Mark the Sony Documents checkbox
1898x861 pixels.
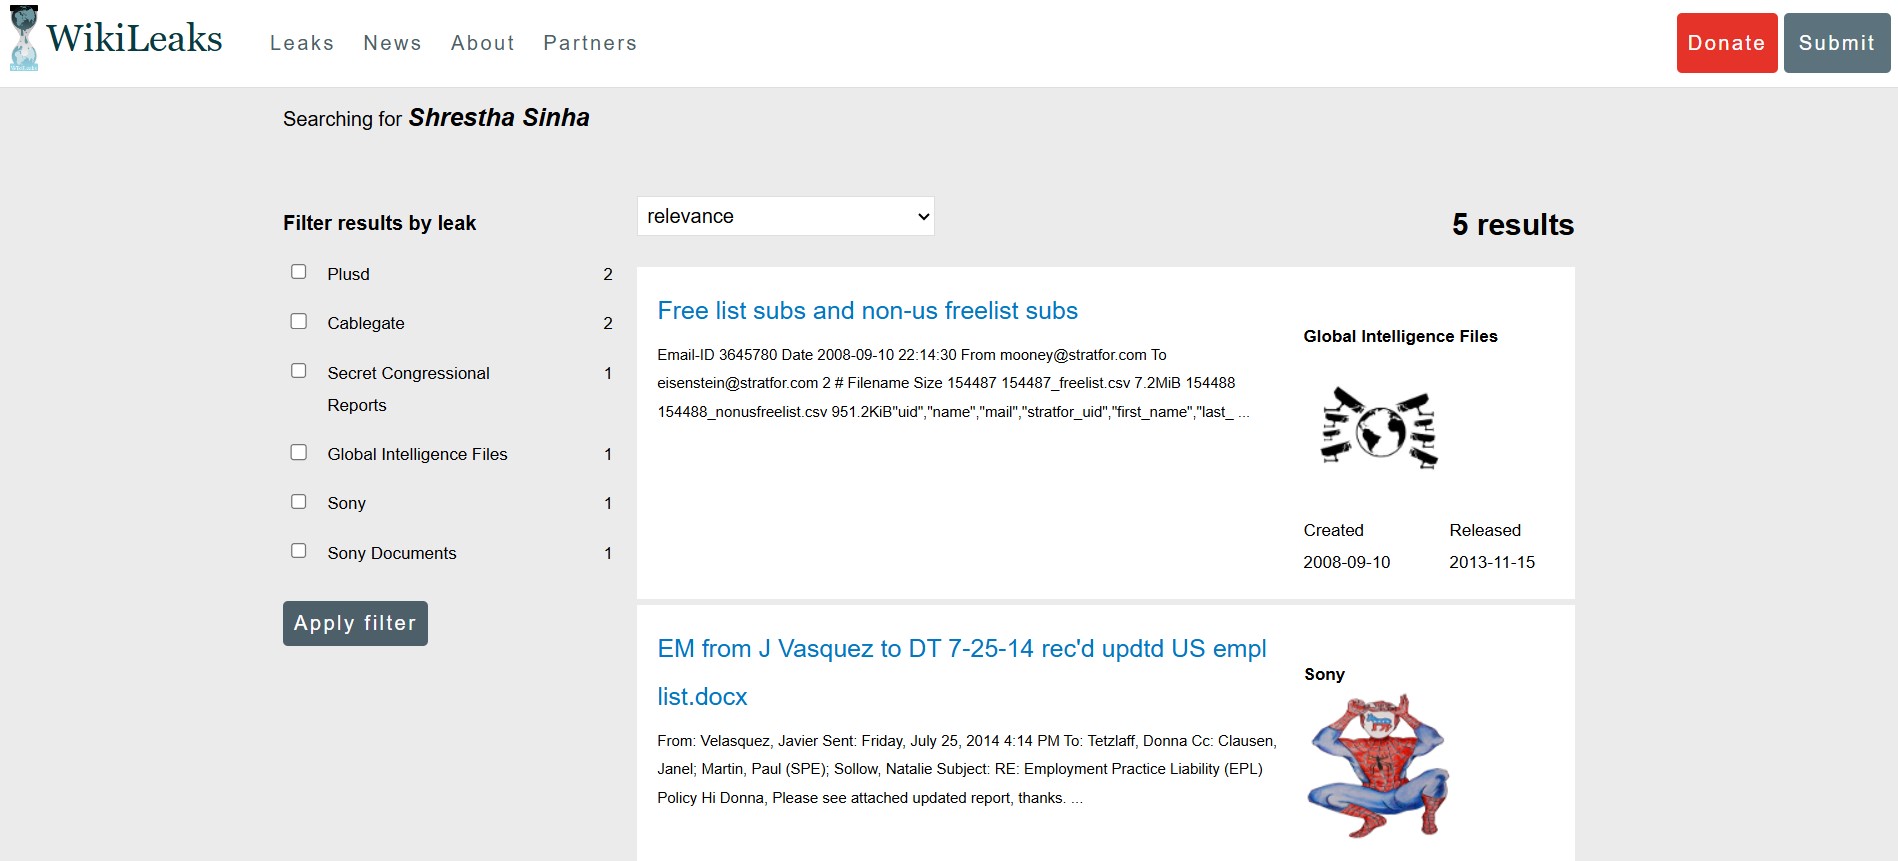click(298, 551)
